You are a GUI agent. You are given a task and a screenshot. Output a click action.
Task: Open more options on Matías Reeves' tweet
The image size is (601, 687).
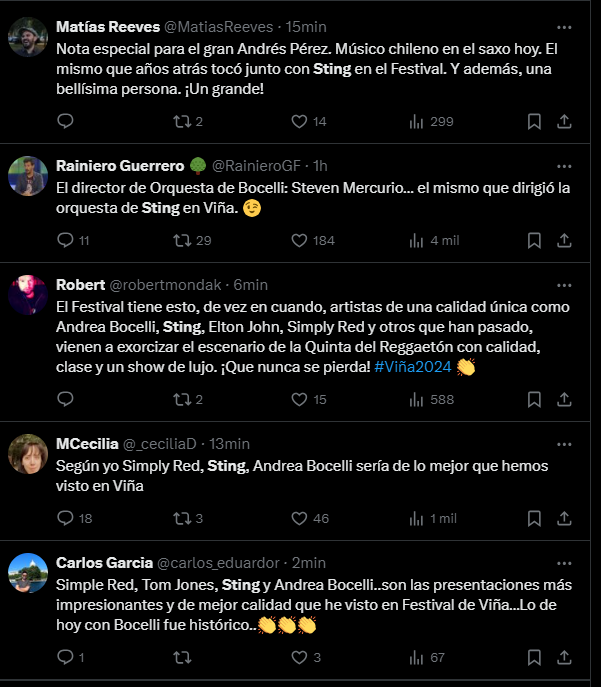tap(564, 27)
